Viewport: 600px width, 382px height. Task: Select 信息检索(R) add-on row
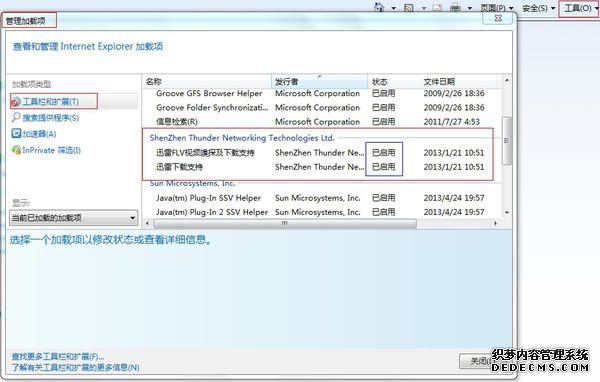pyautogui.click(x=321, y=122)
